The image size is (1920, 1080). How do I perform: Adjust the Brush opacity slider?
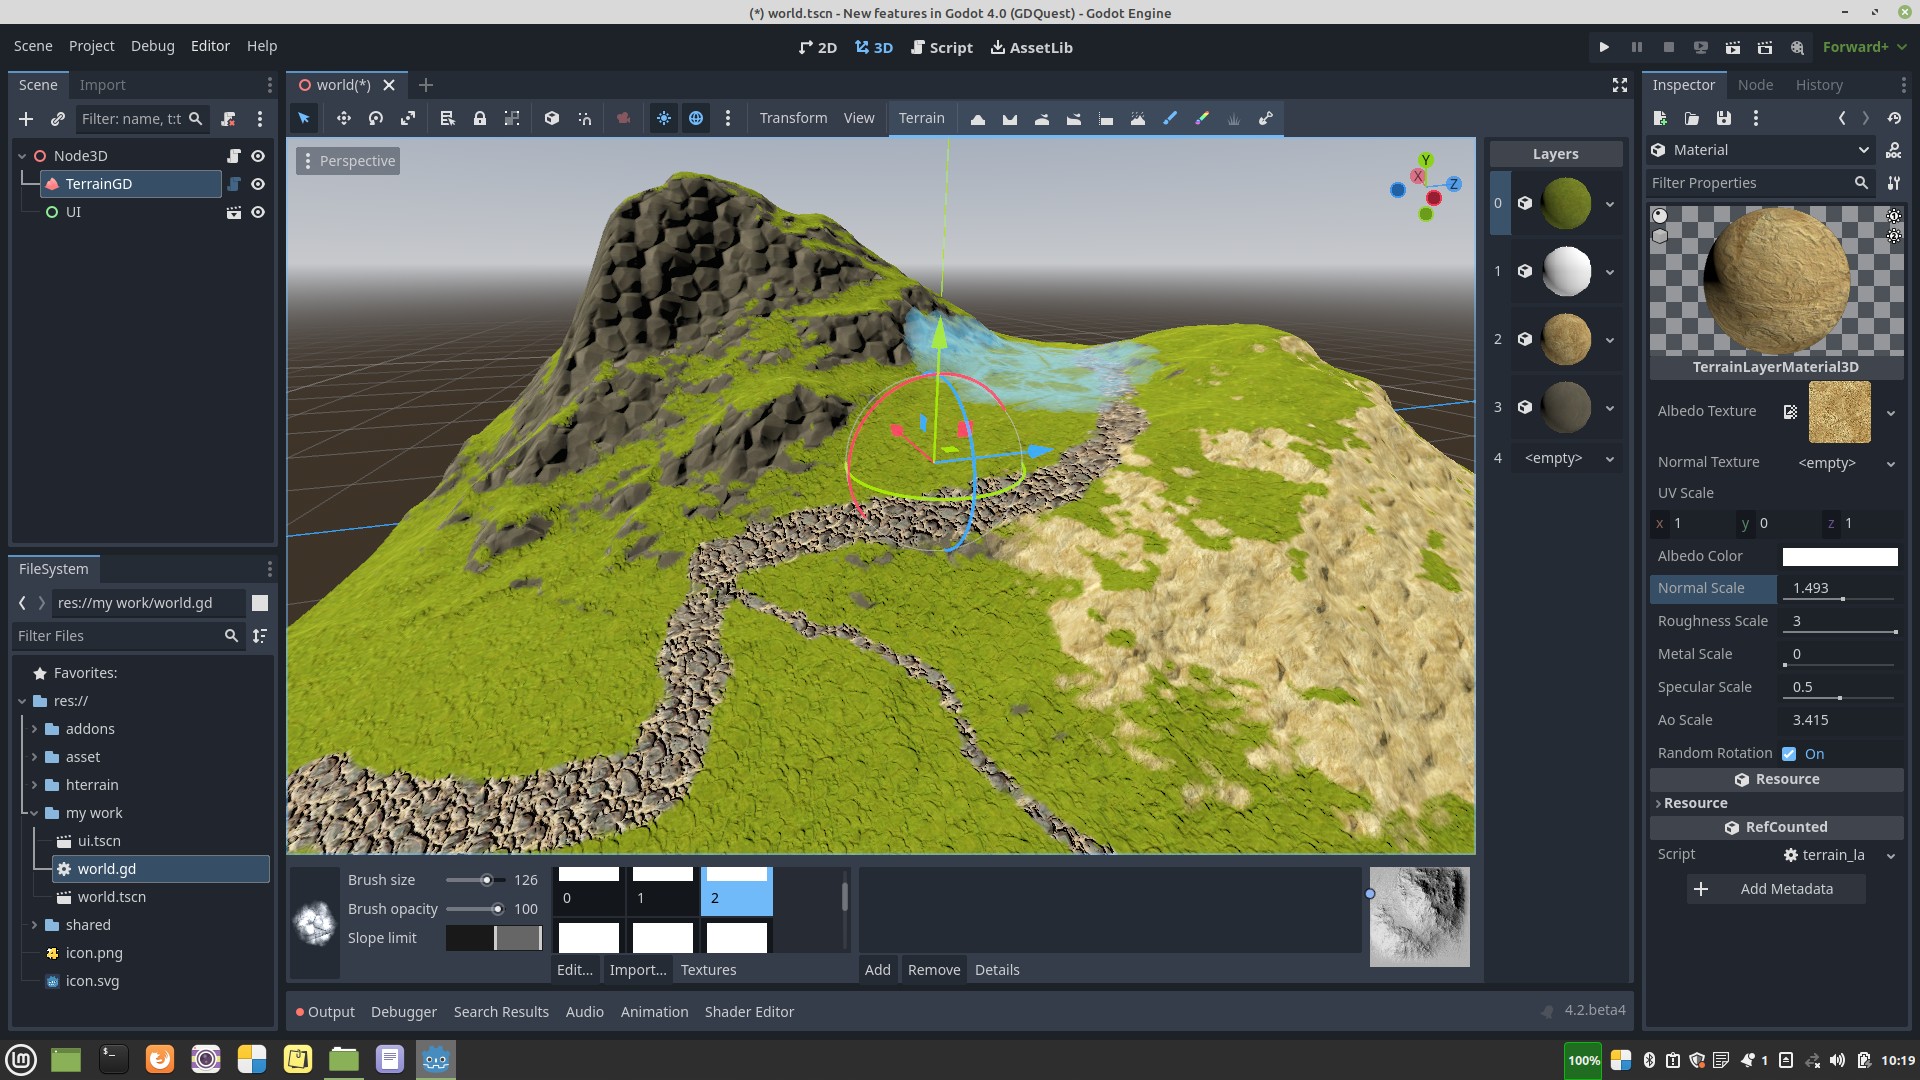pos(476,909)
